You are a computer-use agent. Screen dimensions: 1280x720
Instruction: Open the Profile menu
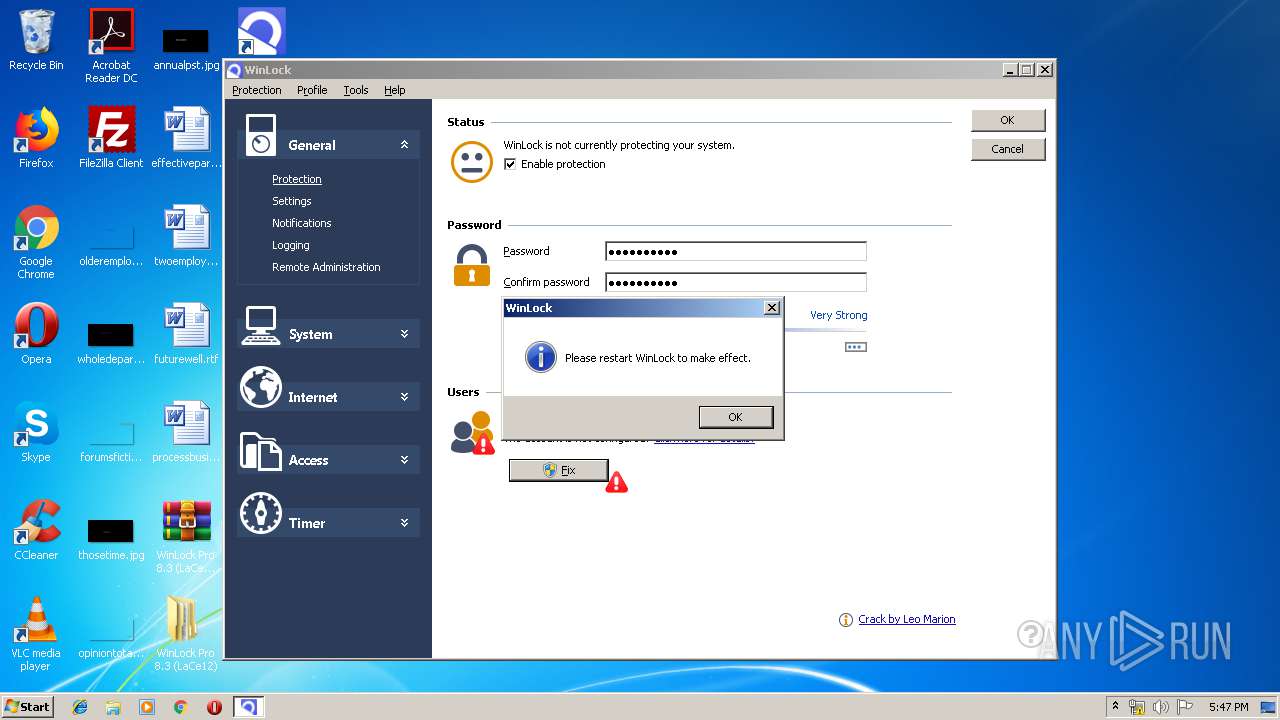pos(312,90)
